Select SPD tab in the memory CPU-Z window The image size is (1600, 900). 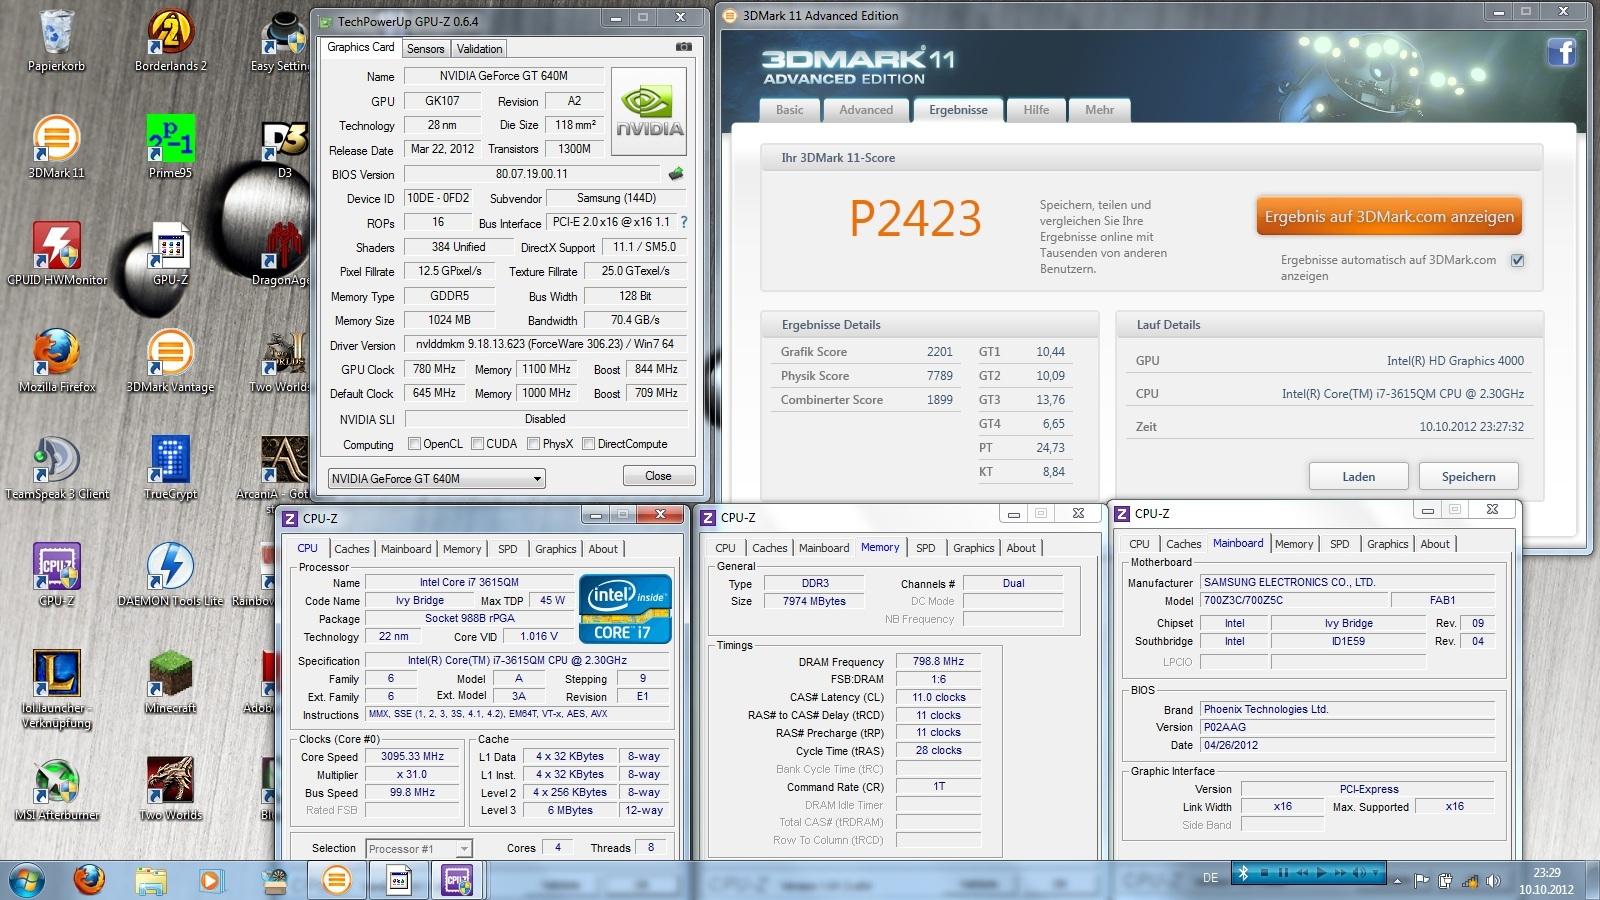click(926, 548)
